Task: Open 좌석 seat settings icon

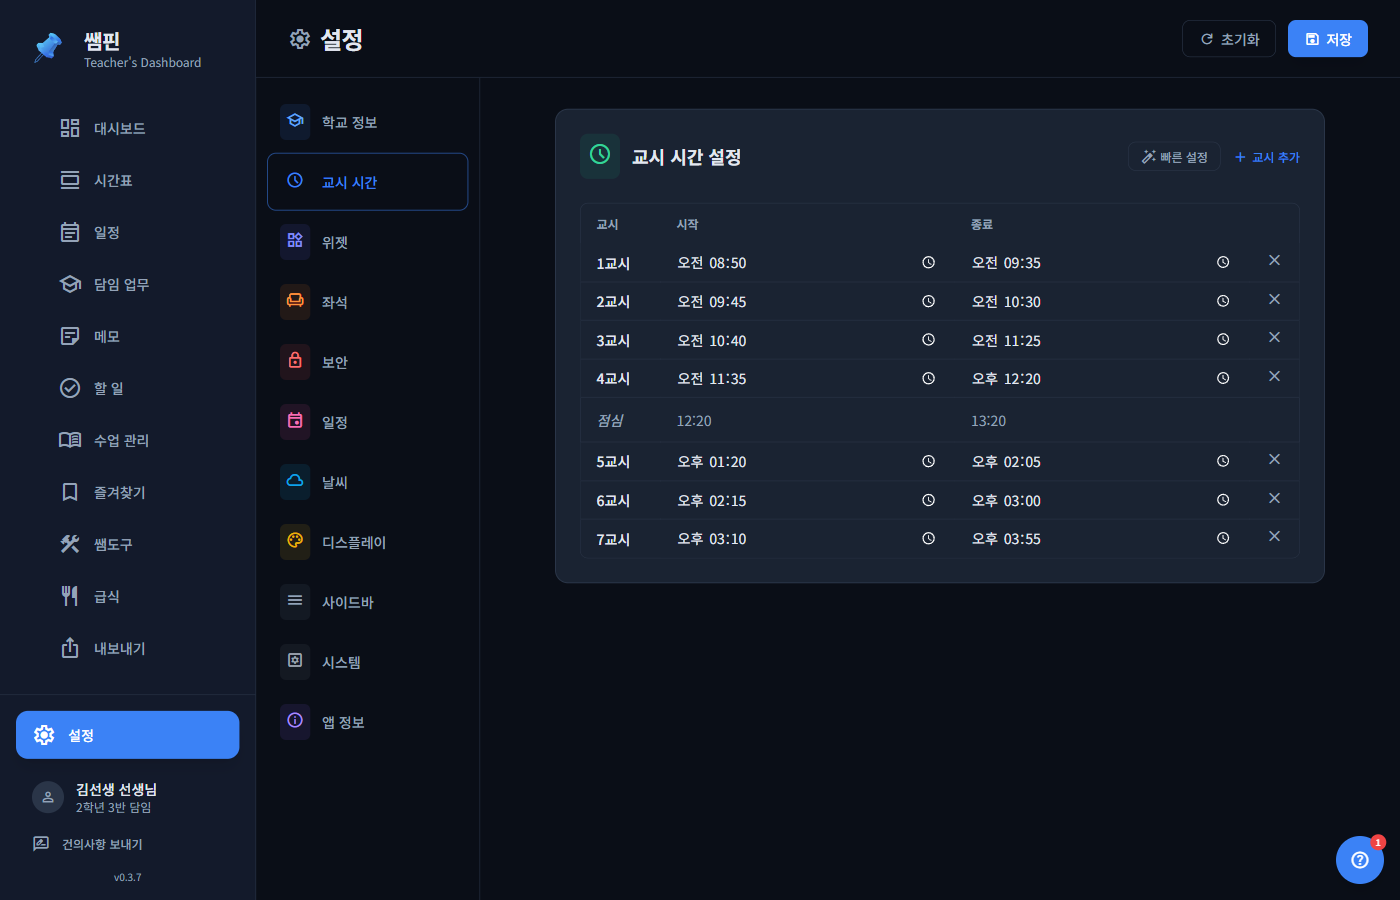Action: 294,301
